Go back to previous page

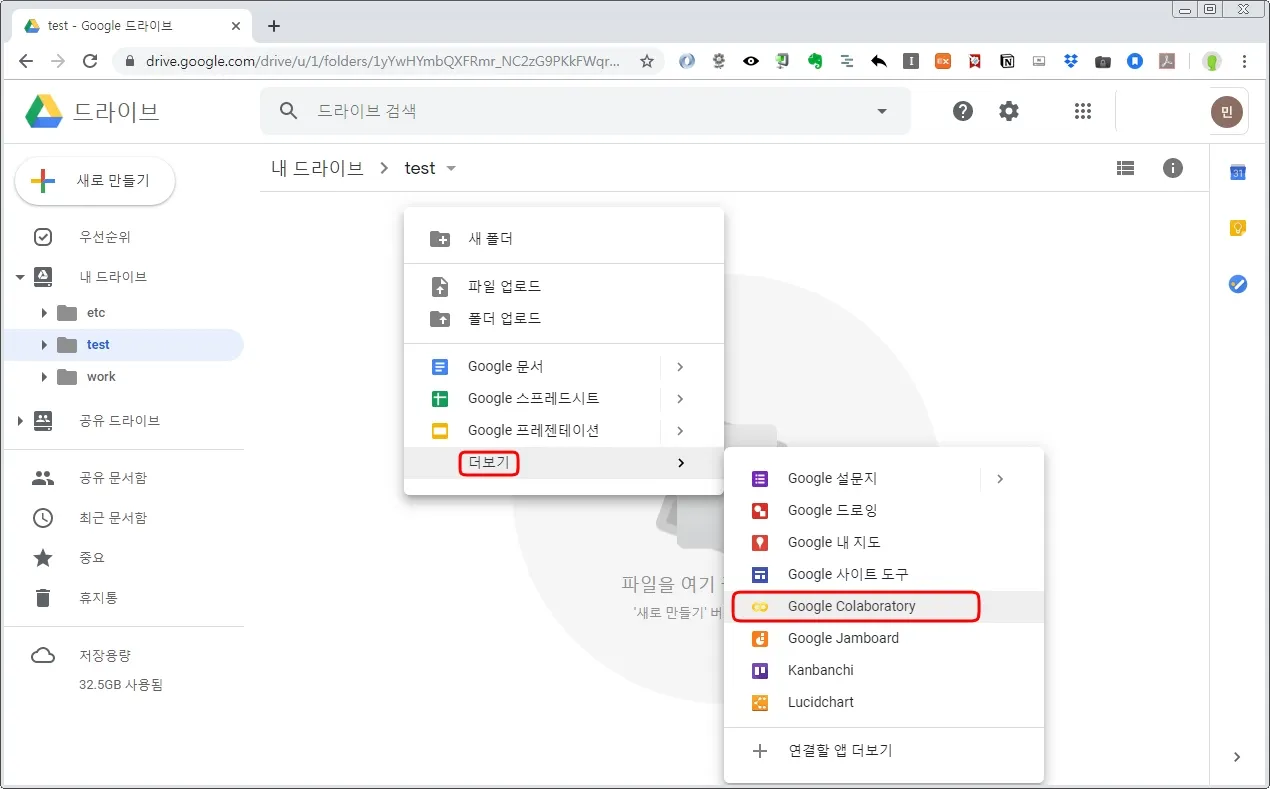tap(26, 61)
